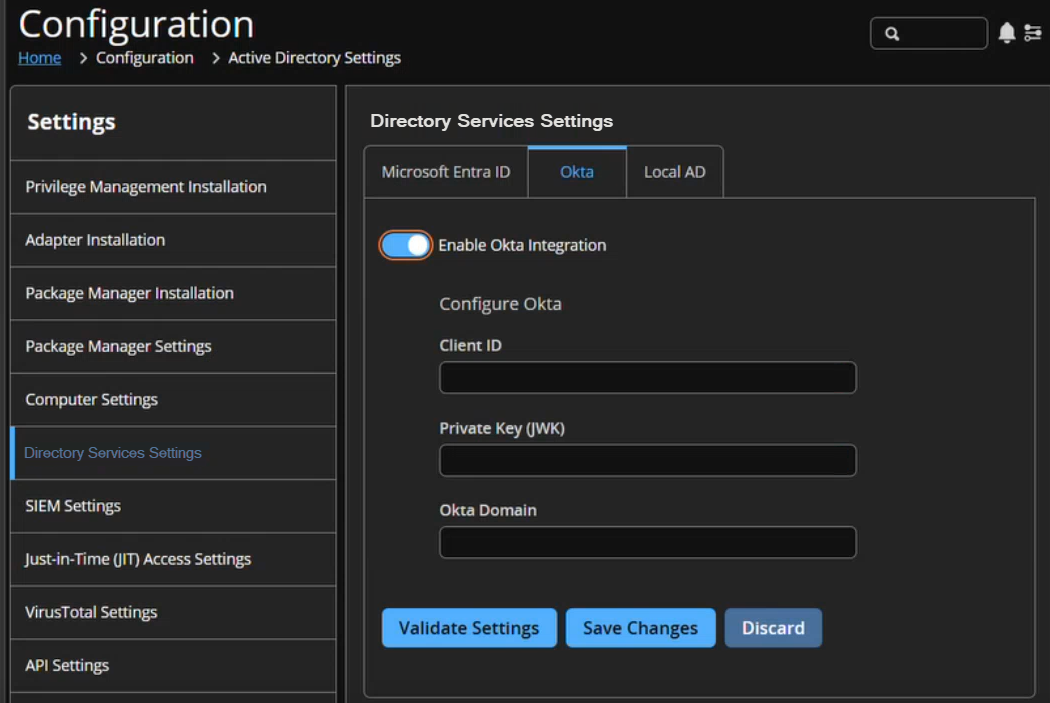1050x703 pixels.
Task: Open API Settings
Action: click(x=173, y=666)
